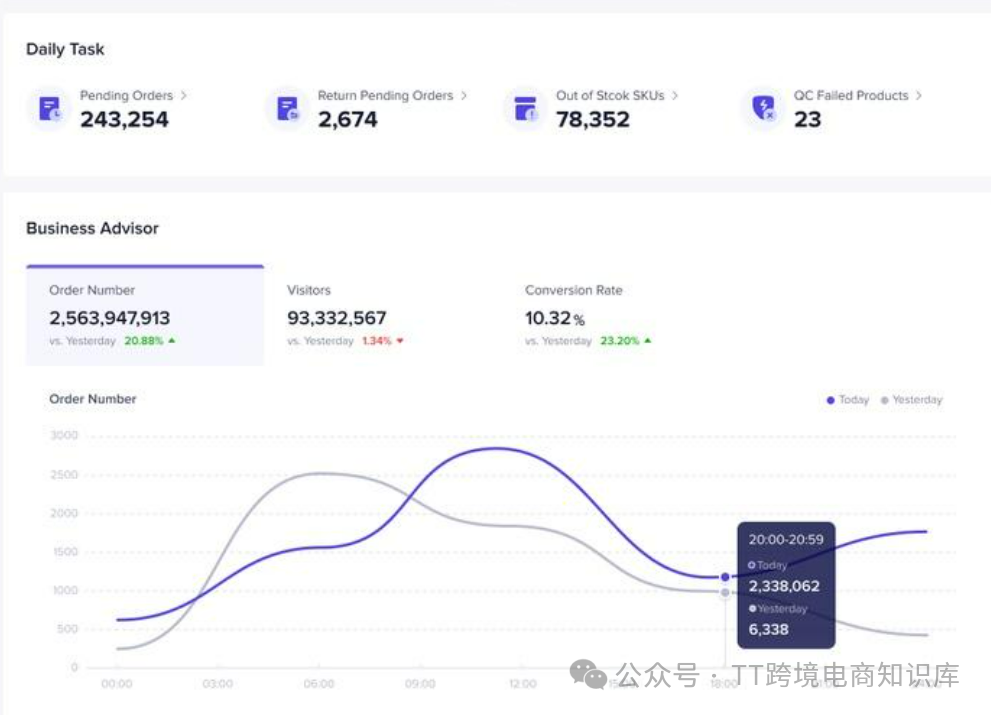Click the 243,254 pending orders value
Image resolution: width=991 pixels, height=715 pixels.
click(125, 119)
